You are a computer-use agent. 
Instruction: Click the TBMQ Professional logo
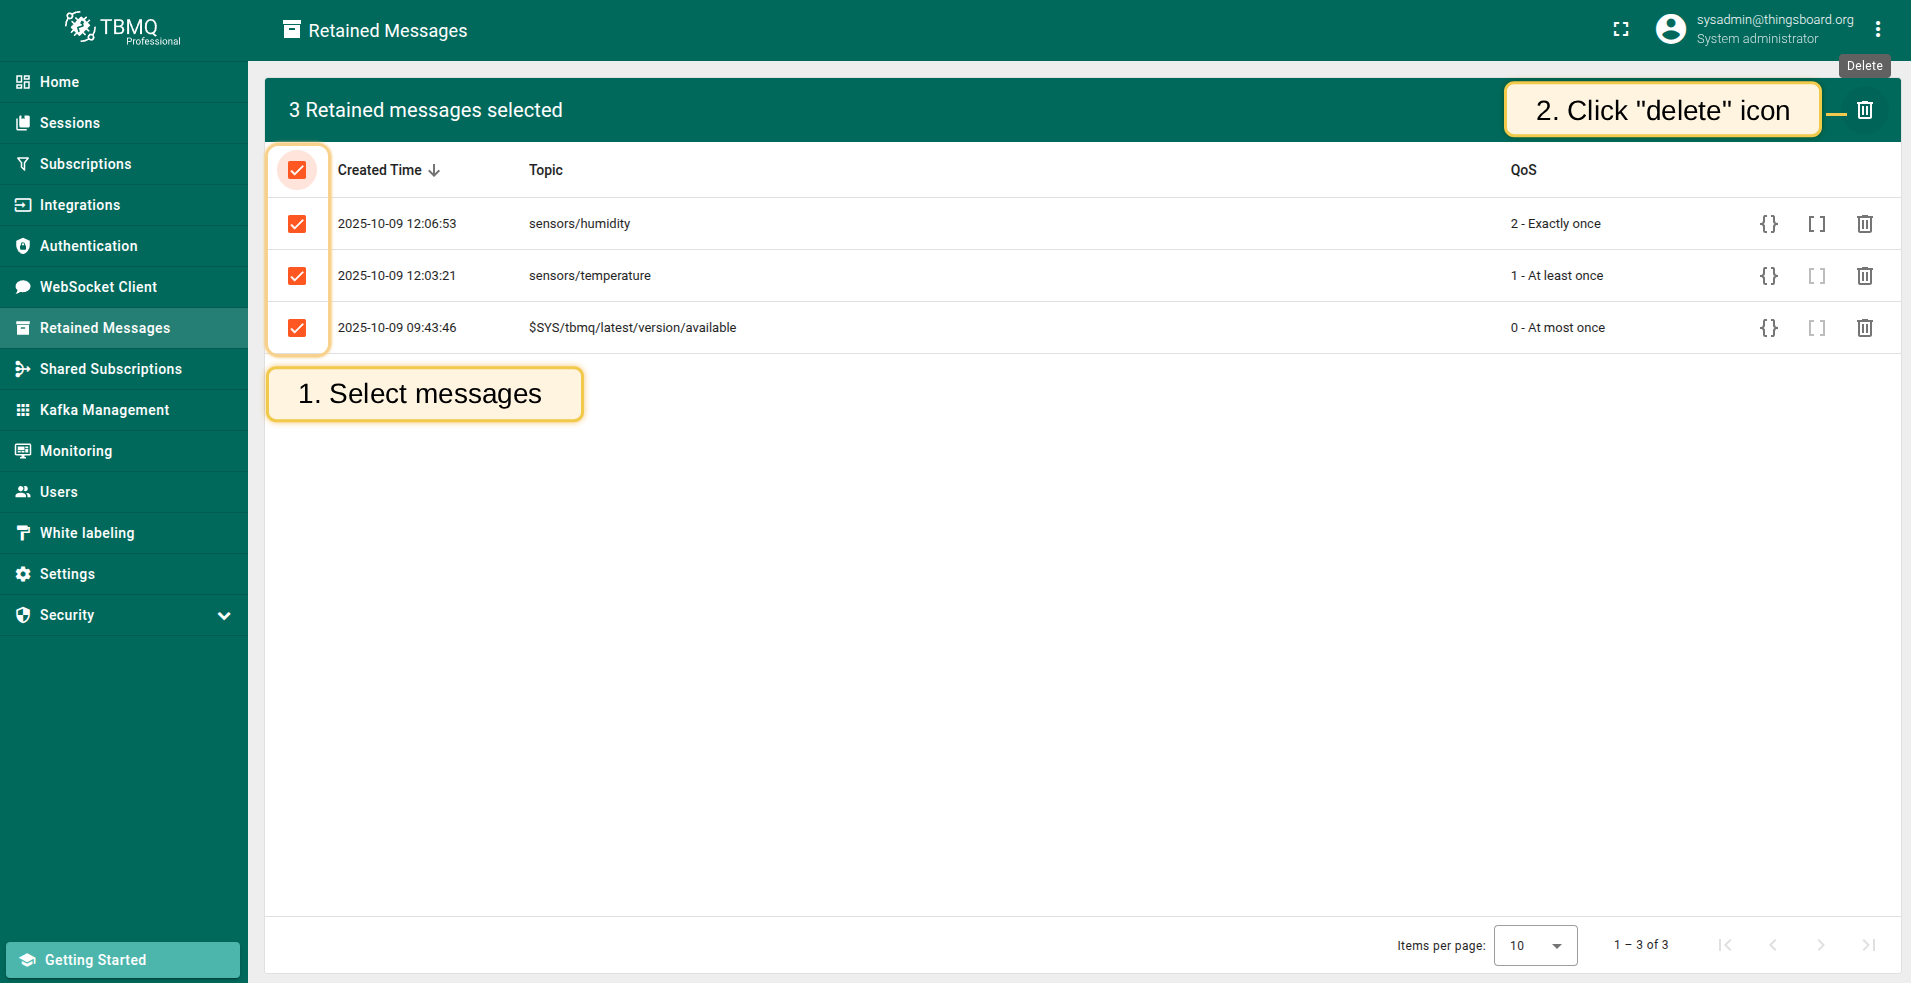[123, 29]
